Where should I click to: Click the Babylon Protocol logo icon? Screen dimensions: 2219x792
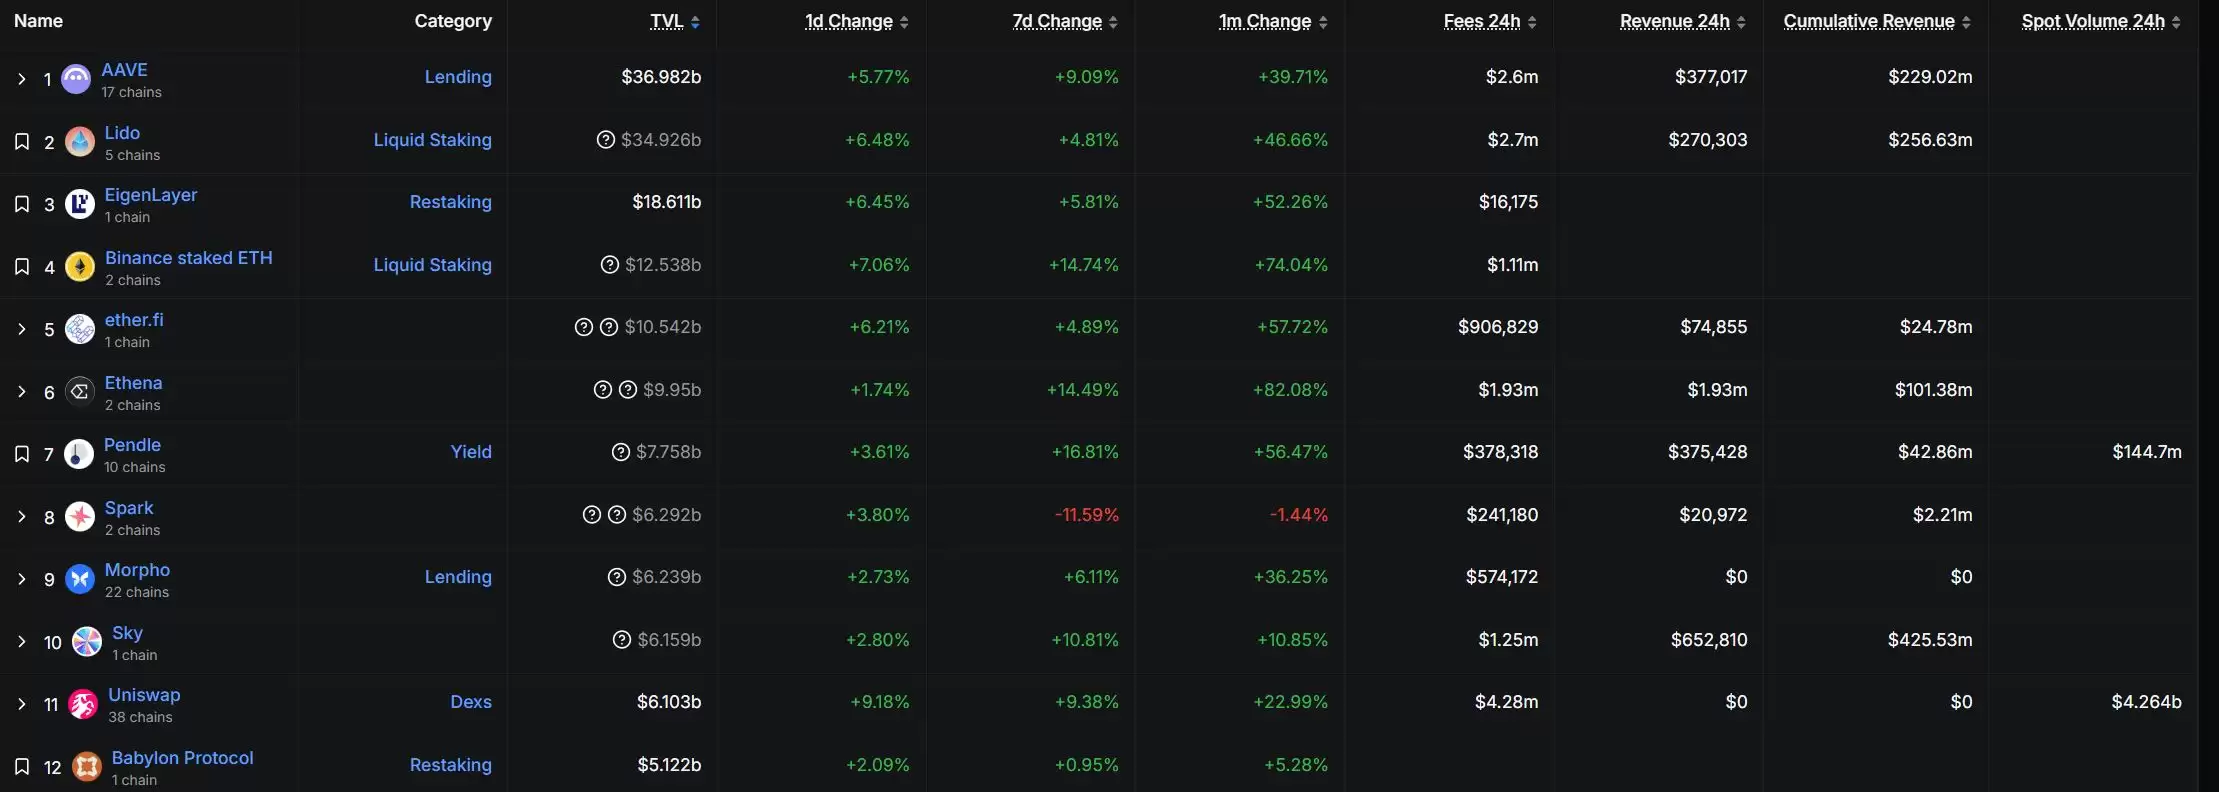87,767
